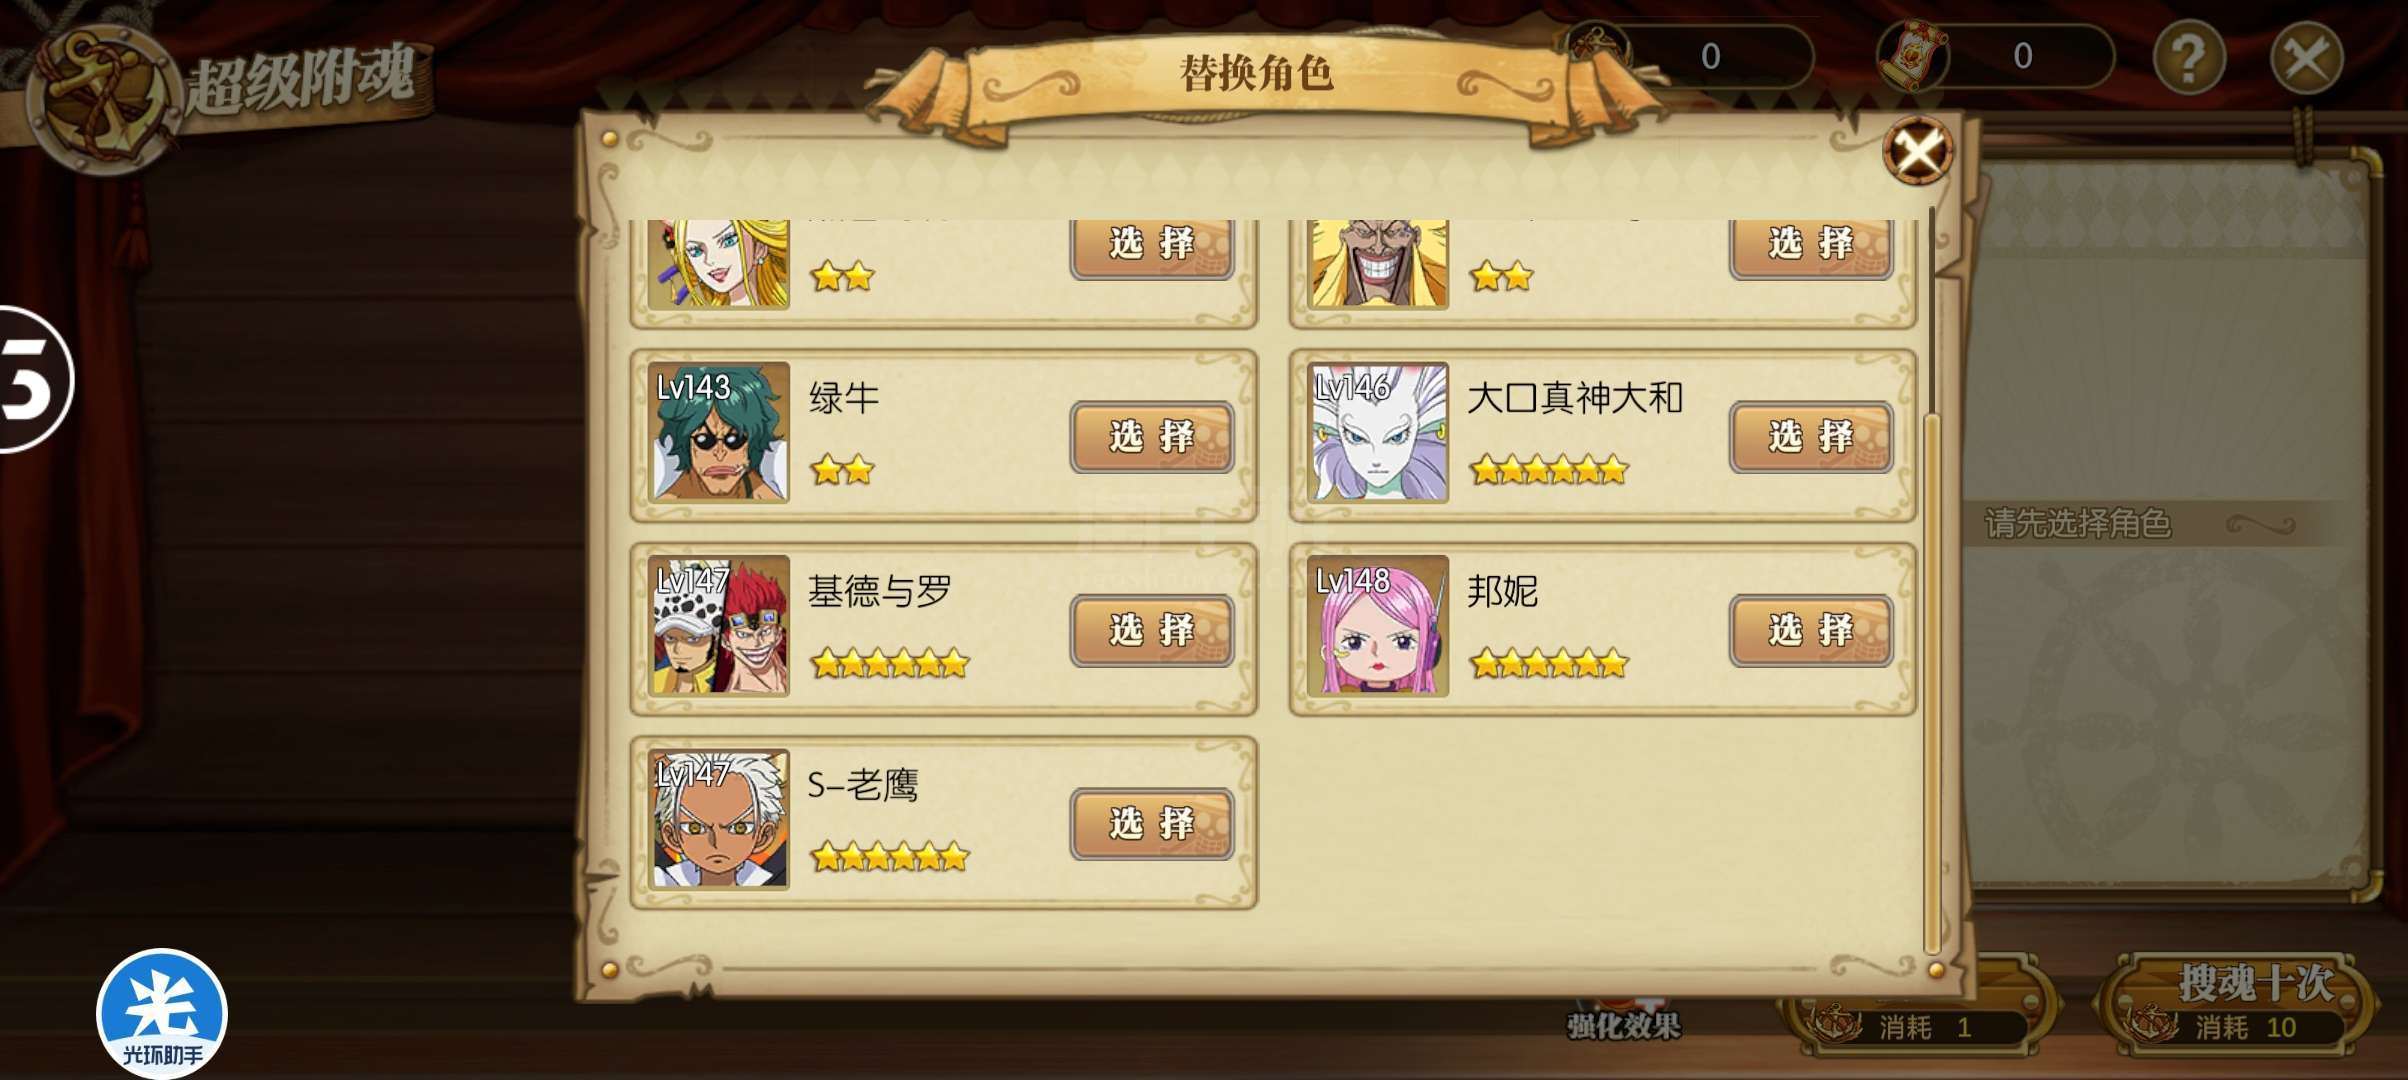The width and height of the screenshot is (2408, 1080).
Task: Click the 光环助手 floating assistant icon
Action: (x=162, y=1012)
